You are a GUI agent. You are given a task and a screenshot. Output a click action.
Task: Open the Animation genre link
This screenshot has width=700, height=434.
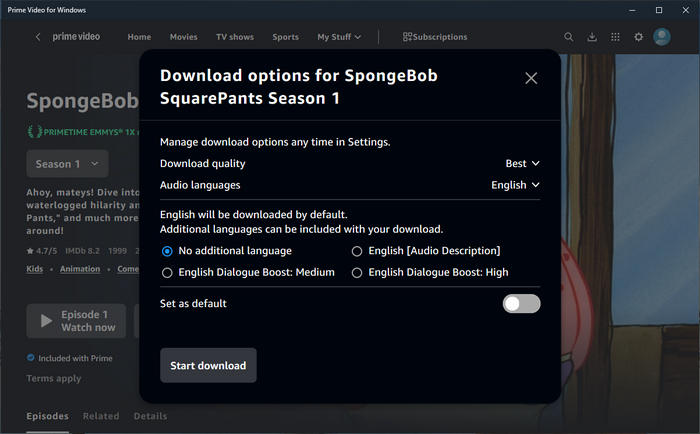click(x=80, y=269)
